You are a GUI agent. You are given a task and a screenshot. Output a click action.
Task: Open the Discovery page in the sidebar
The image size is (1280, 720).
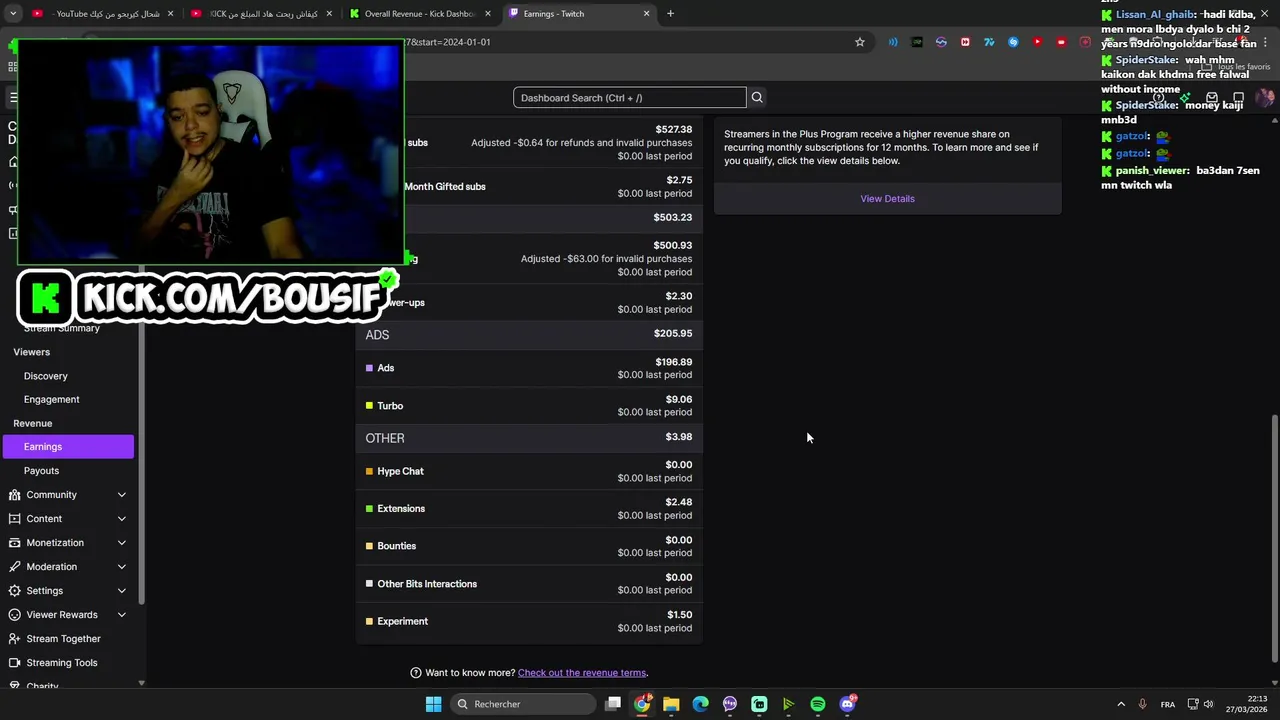coord(46,376)
